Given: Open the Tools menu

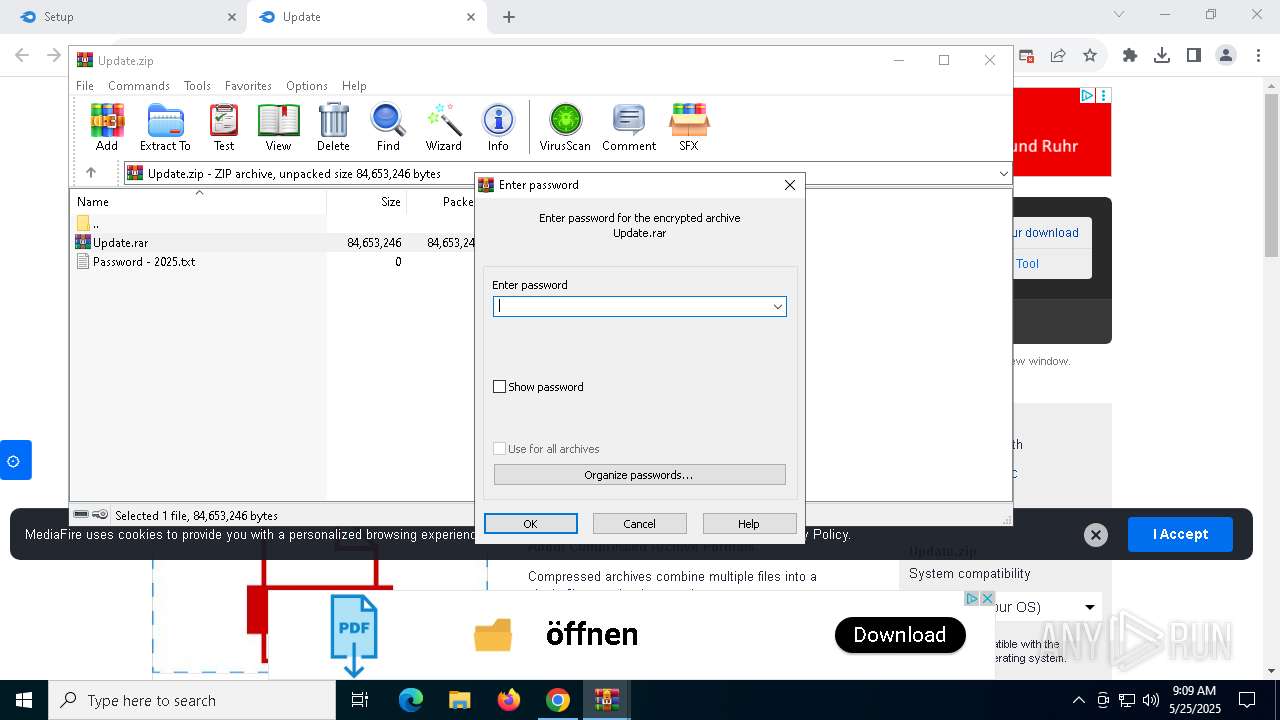Looking at the screenshot, I should click(197, 86).
